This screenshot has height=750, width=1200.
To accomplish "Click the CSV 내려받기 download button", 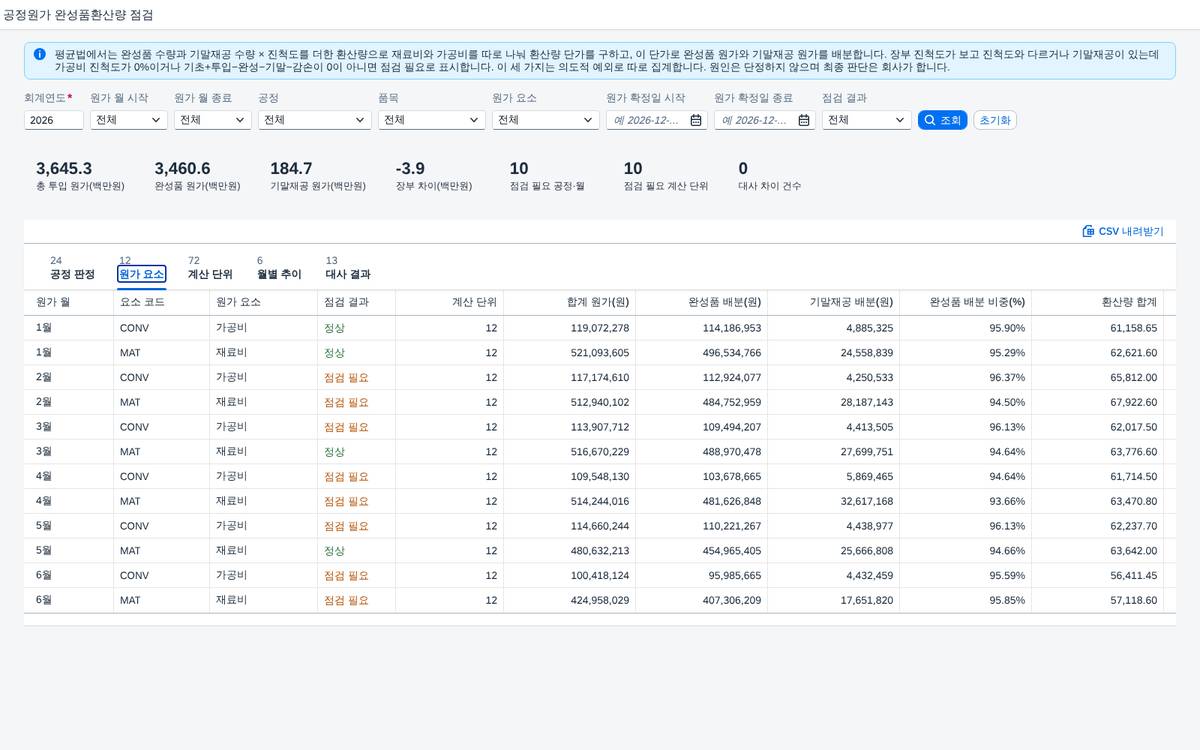I will point(1123,231).
